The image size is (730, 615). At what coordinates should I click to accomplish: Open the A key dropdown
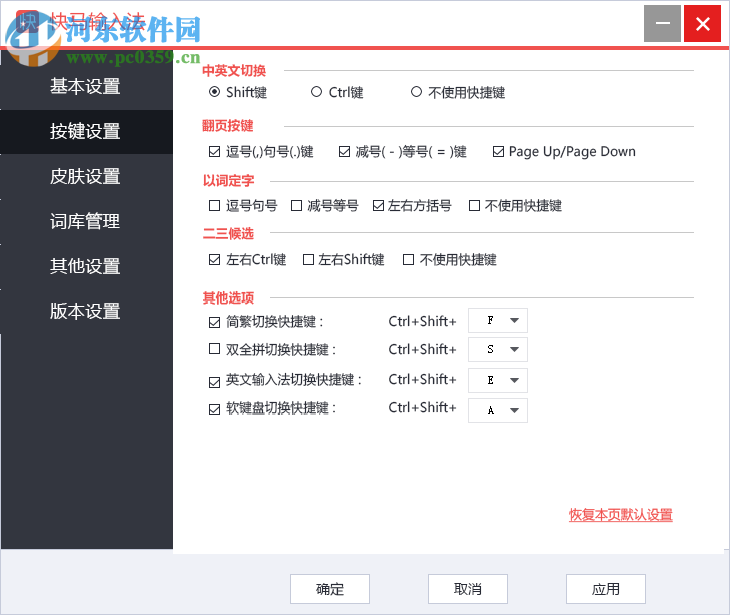tap(498, 410)
